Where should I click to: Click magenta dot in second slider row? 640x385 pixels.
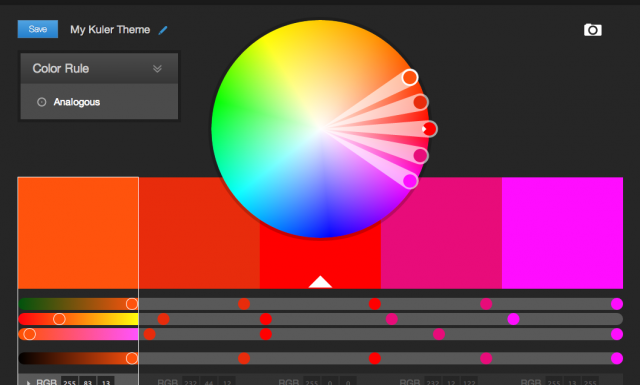point(513,319)
